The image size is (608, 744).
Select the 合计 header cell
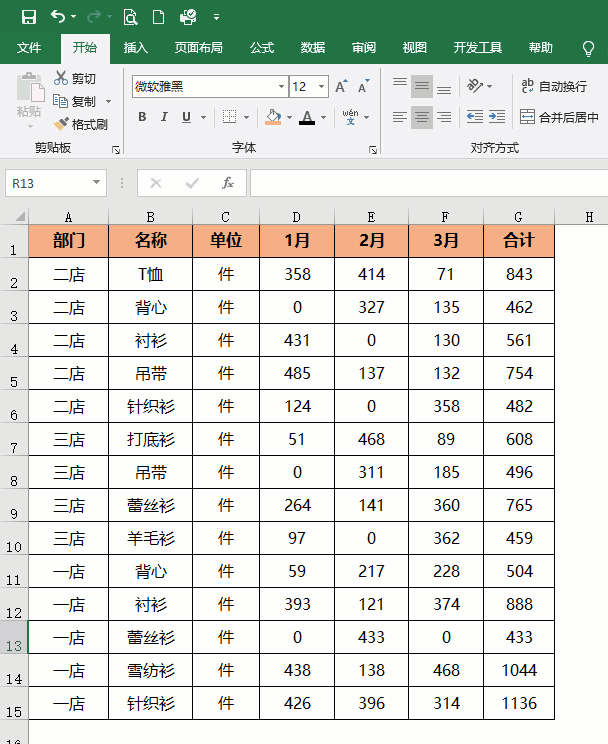pyautogui.click(x=519, y=241)
